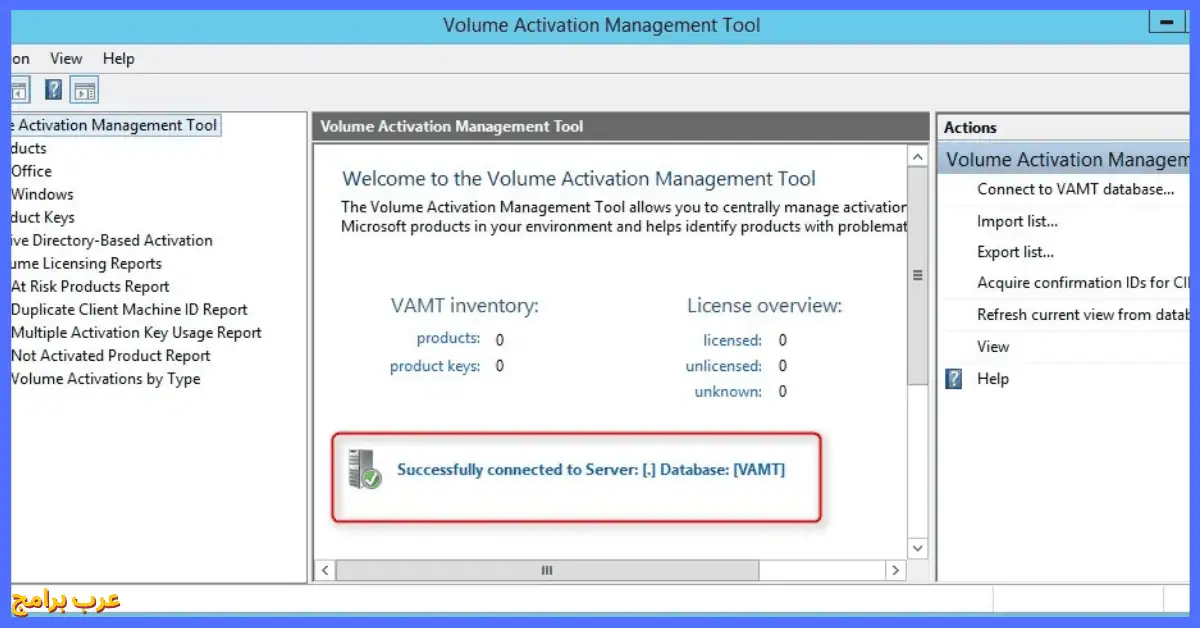Click the show/hide action pane toolbar icon
1200x628 pixels.
(x=85, y=90)
